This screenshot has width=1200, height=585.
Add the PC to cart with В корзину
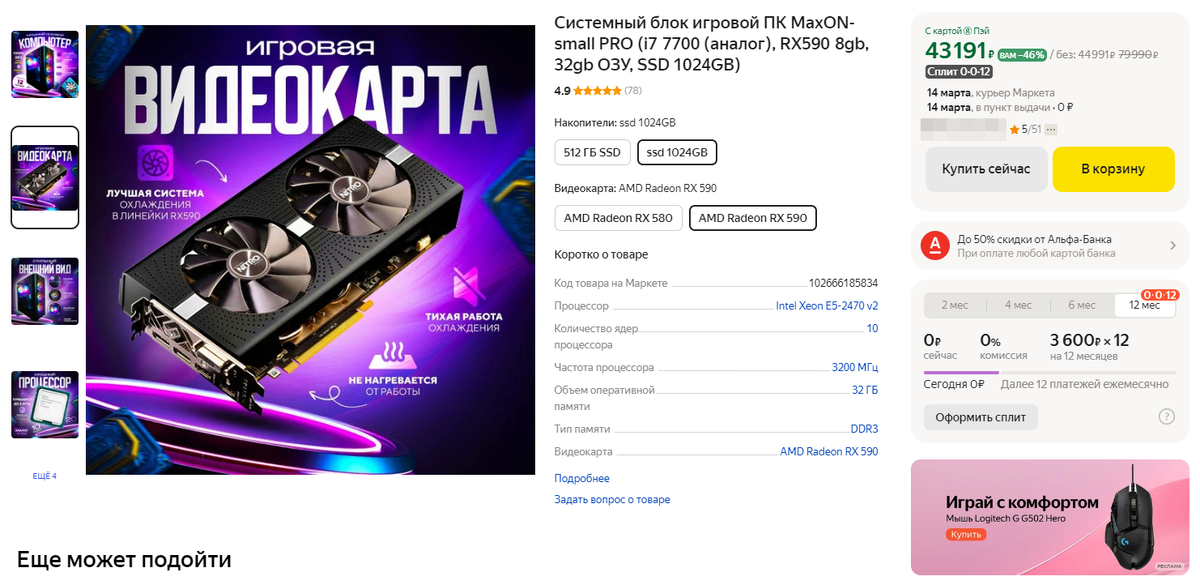click(x=1113, y=169)
